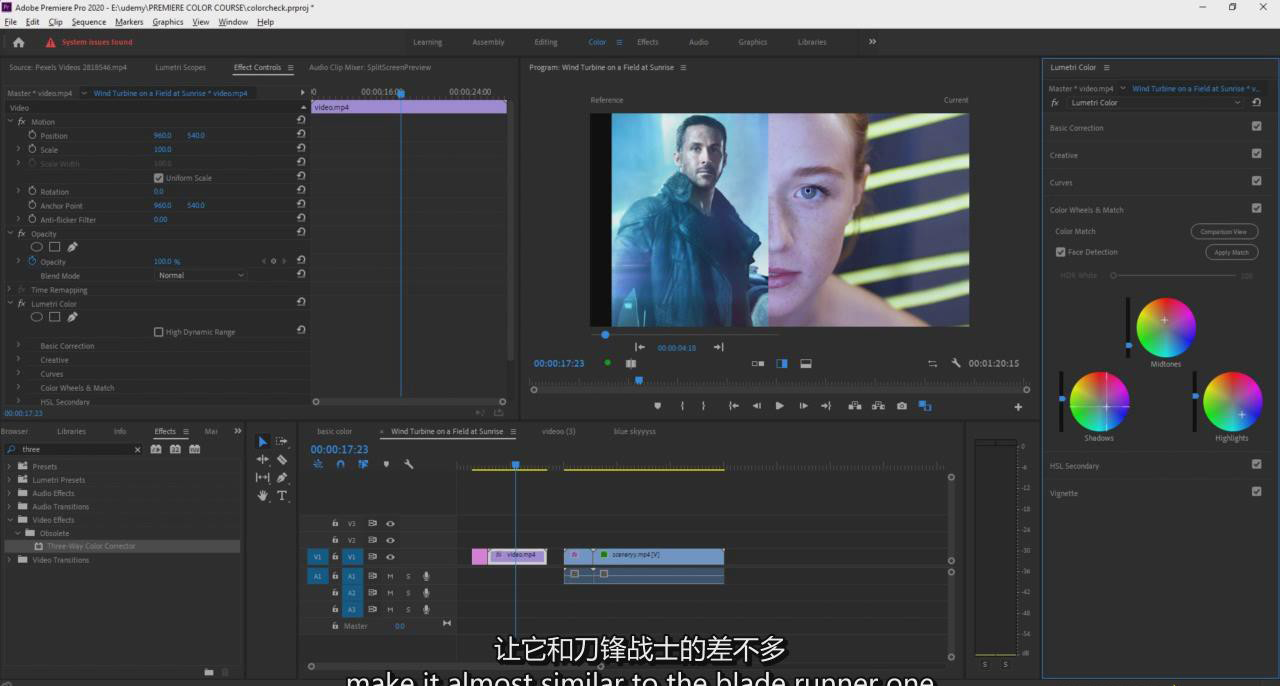This screenshot has width=1280, height=686.
Task: Collapse the Video Effects folder
Action: [11, 520]
